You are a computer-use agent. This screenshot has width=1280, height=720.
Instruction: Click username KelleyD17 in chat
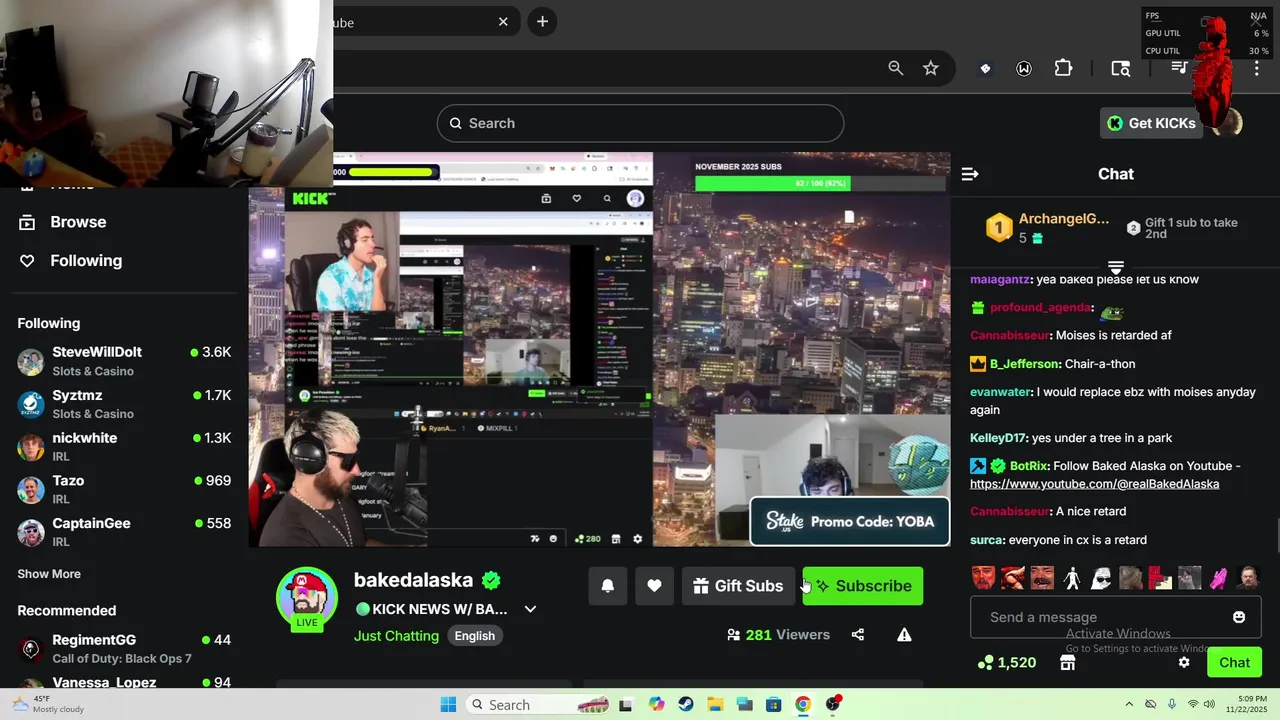(997, 438)
